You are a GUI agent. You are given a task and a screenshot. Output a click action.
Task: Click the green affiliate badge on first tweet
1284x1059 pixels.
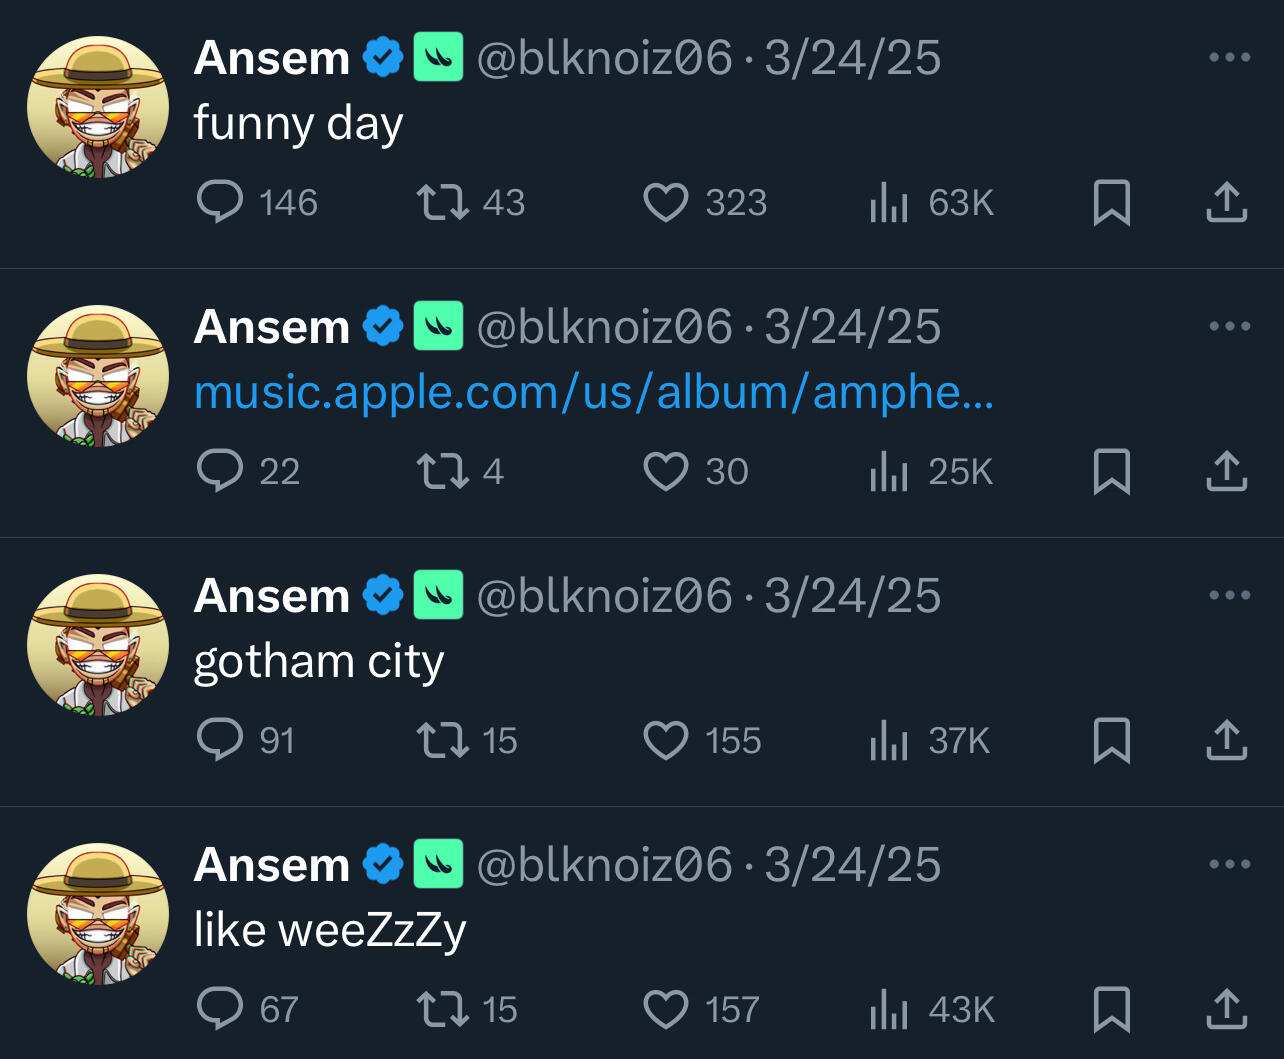(438, 57)
